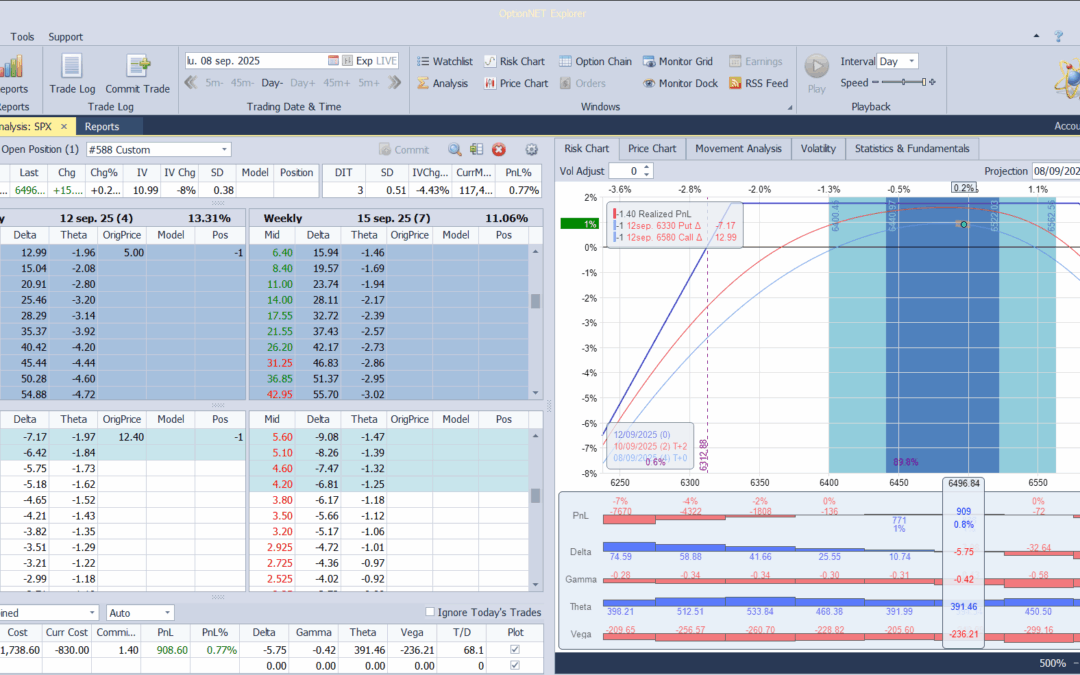Open the #588 Custom position dropdown
Viewport: 1080px width, 675px height.
[225, 149]
